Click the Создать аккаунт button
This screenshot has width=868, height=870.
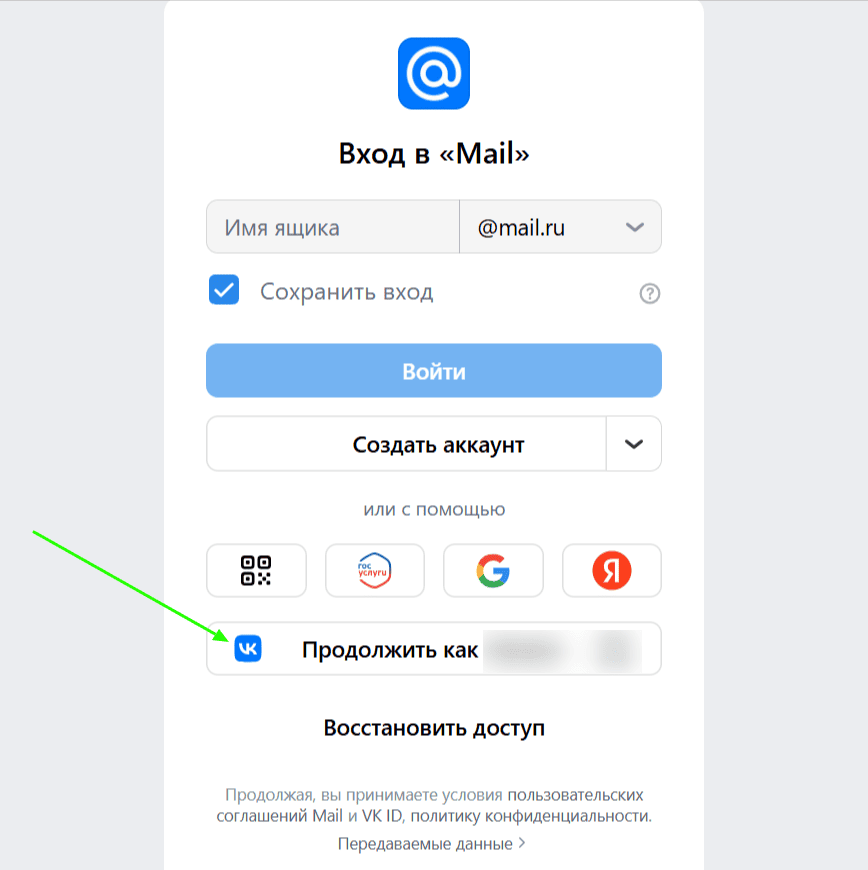click(x=406, y=444)
